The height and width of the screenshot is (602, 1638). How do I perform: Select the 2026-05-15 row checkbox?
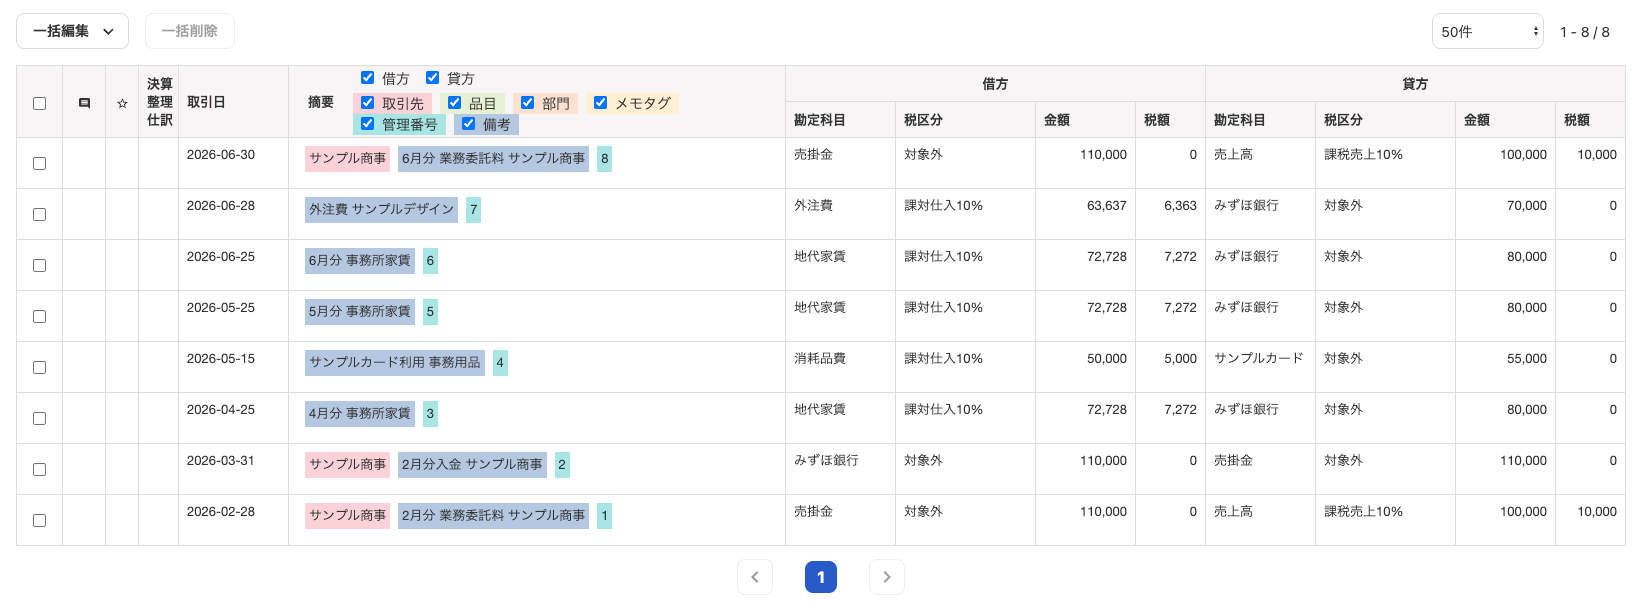pos(39,367)
